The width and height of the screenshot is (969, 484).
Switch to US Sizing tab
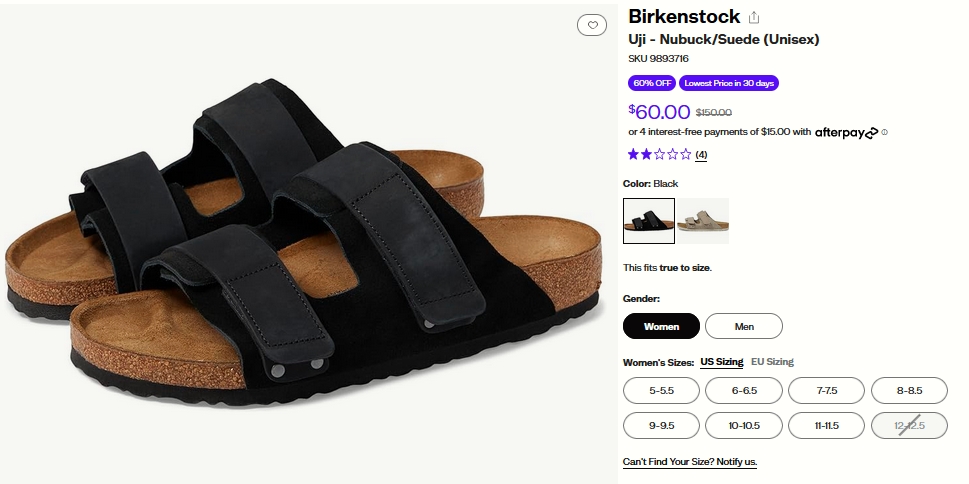click(721, 362)
